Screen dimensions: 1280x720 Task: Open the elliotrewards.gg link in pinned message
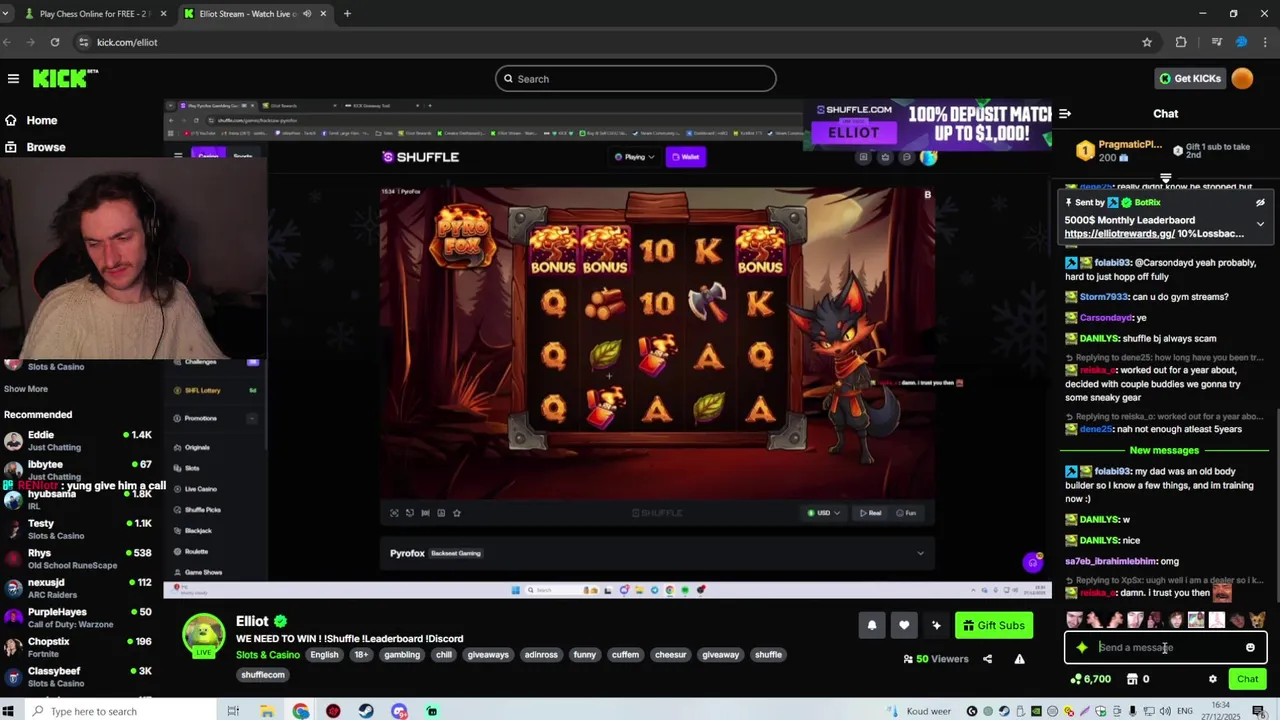[x=1119, y=234]
